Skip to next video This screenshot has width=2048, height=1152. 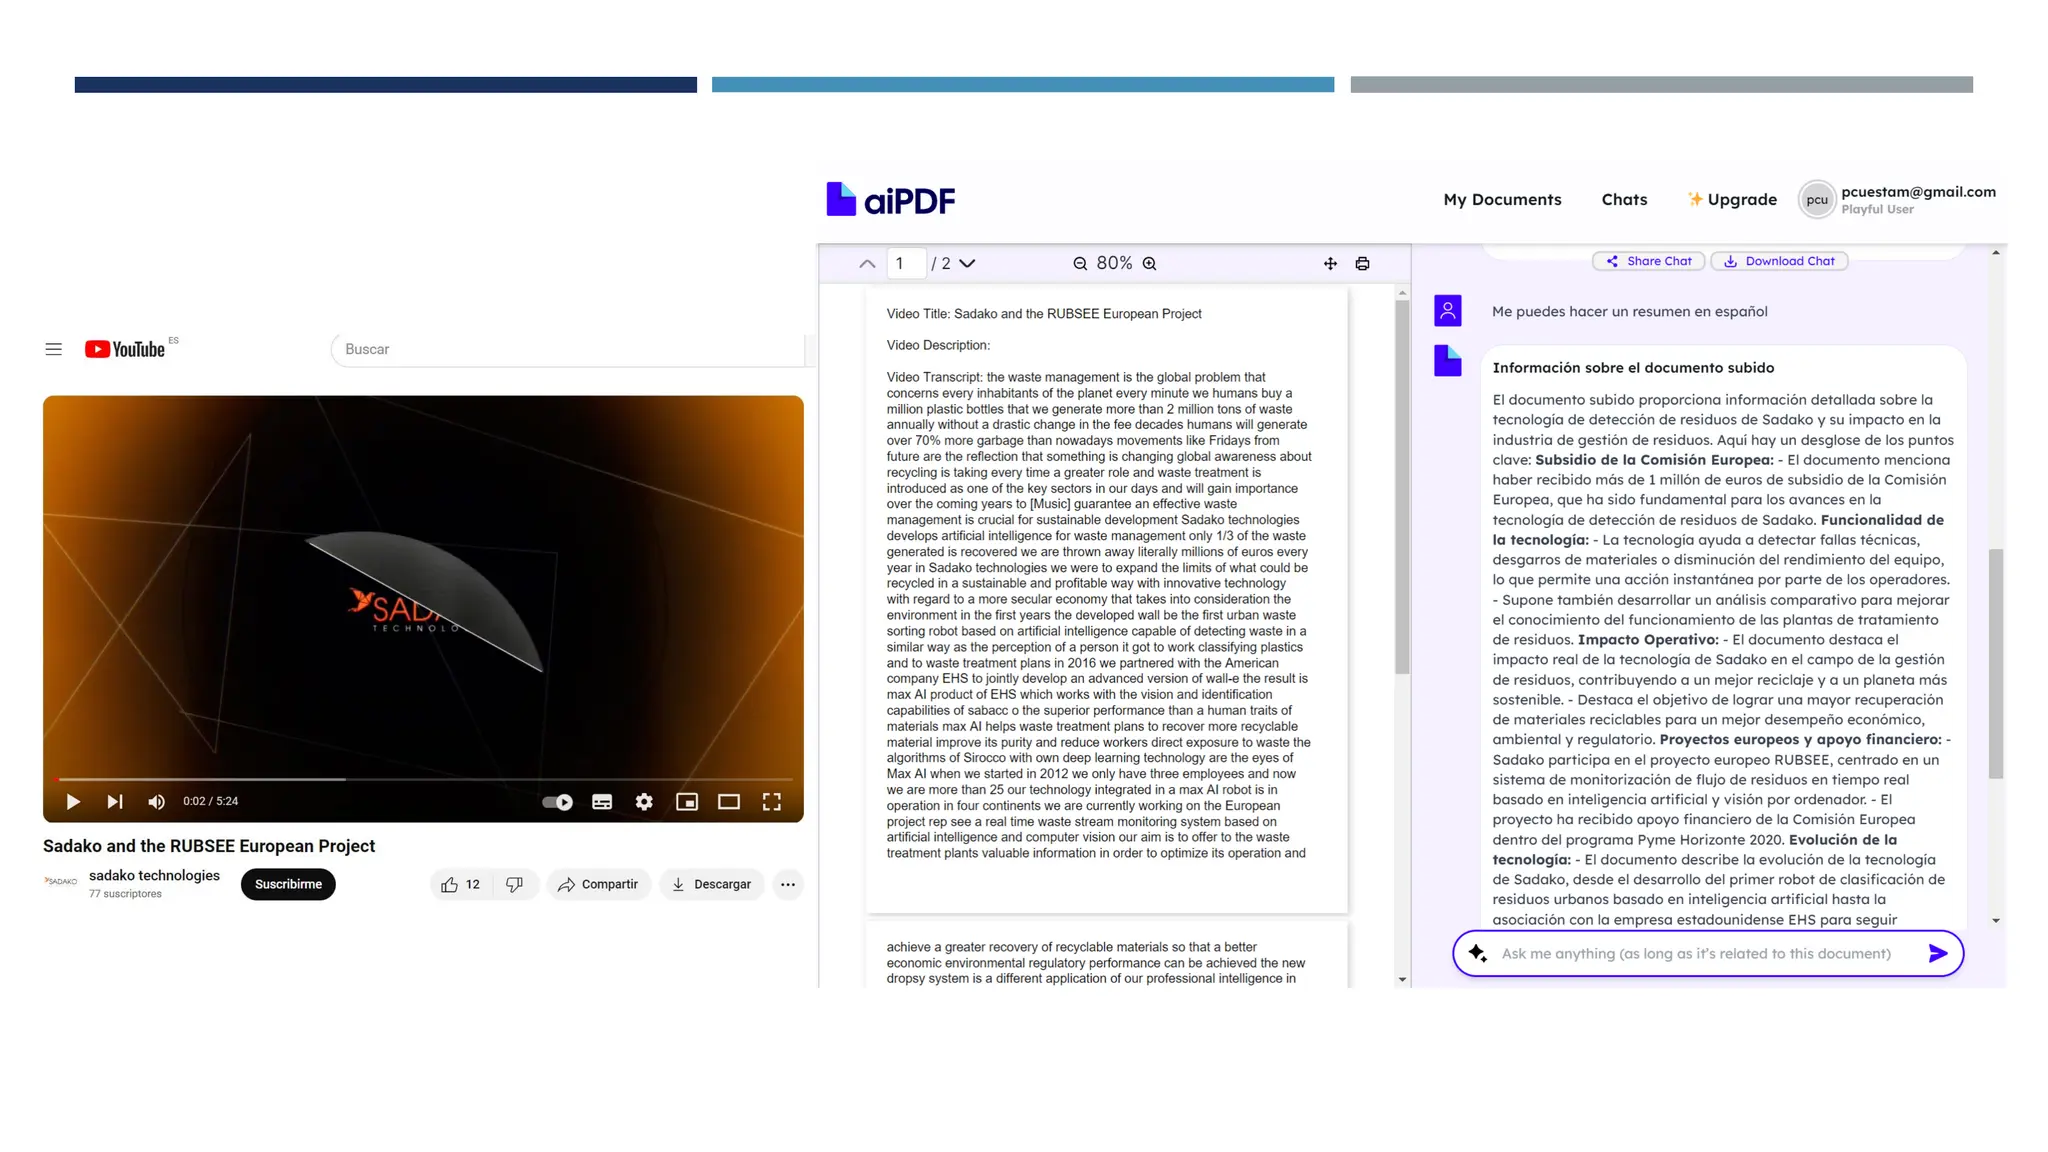point(115,802)
